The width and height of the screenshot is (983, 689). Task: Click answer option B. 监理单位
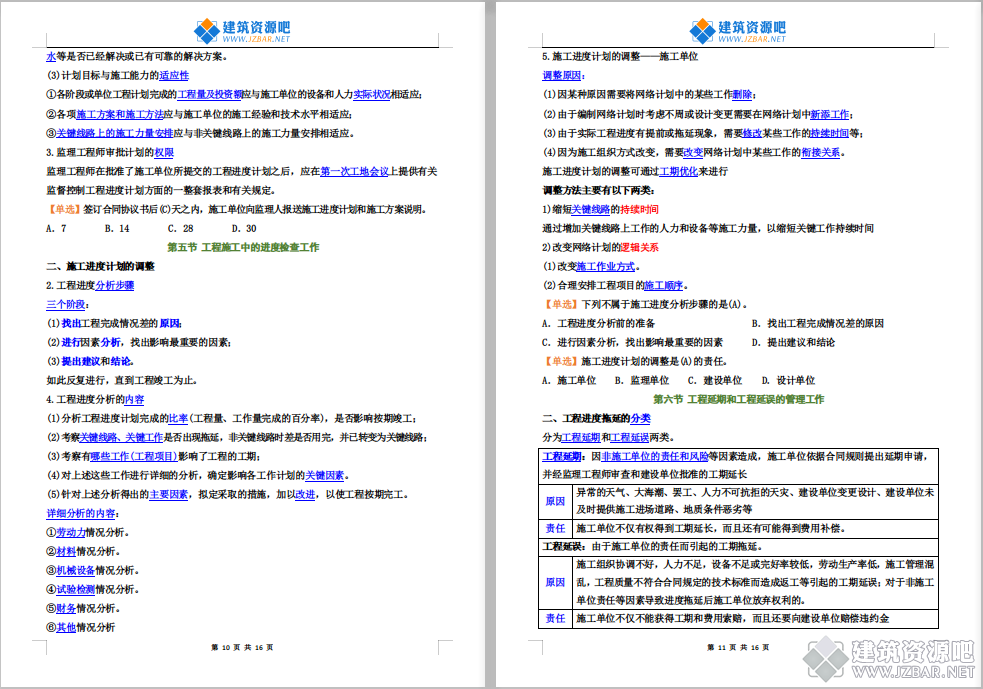(x=642, y=381)
